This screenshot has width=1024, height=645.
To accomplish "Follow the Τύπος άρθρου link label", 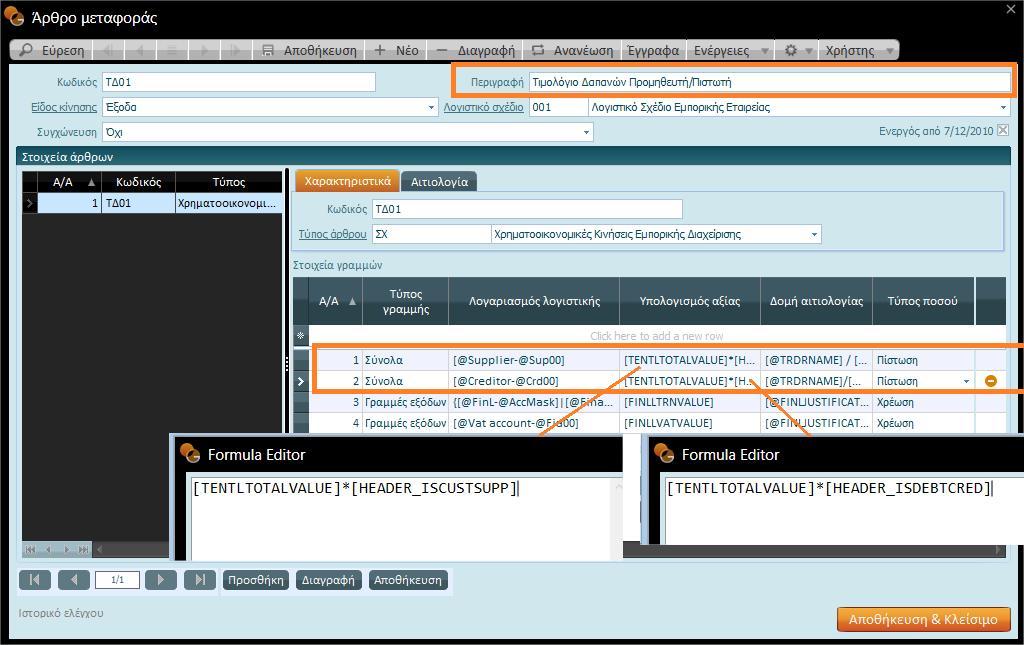I will point(332,234).
